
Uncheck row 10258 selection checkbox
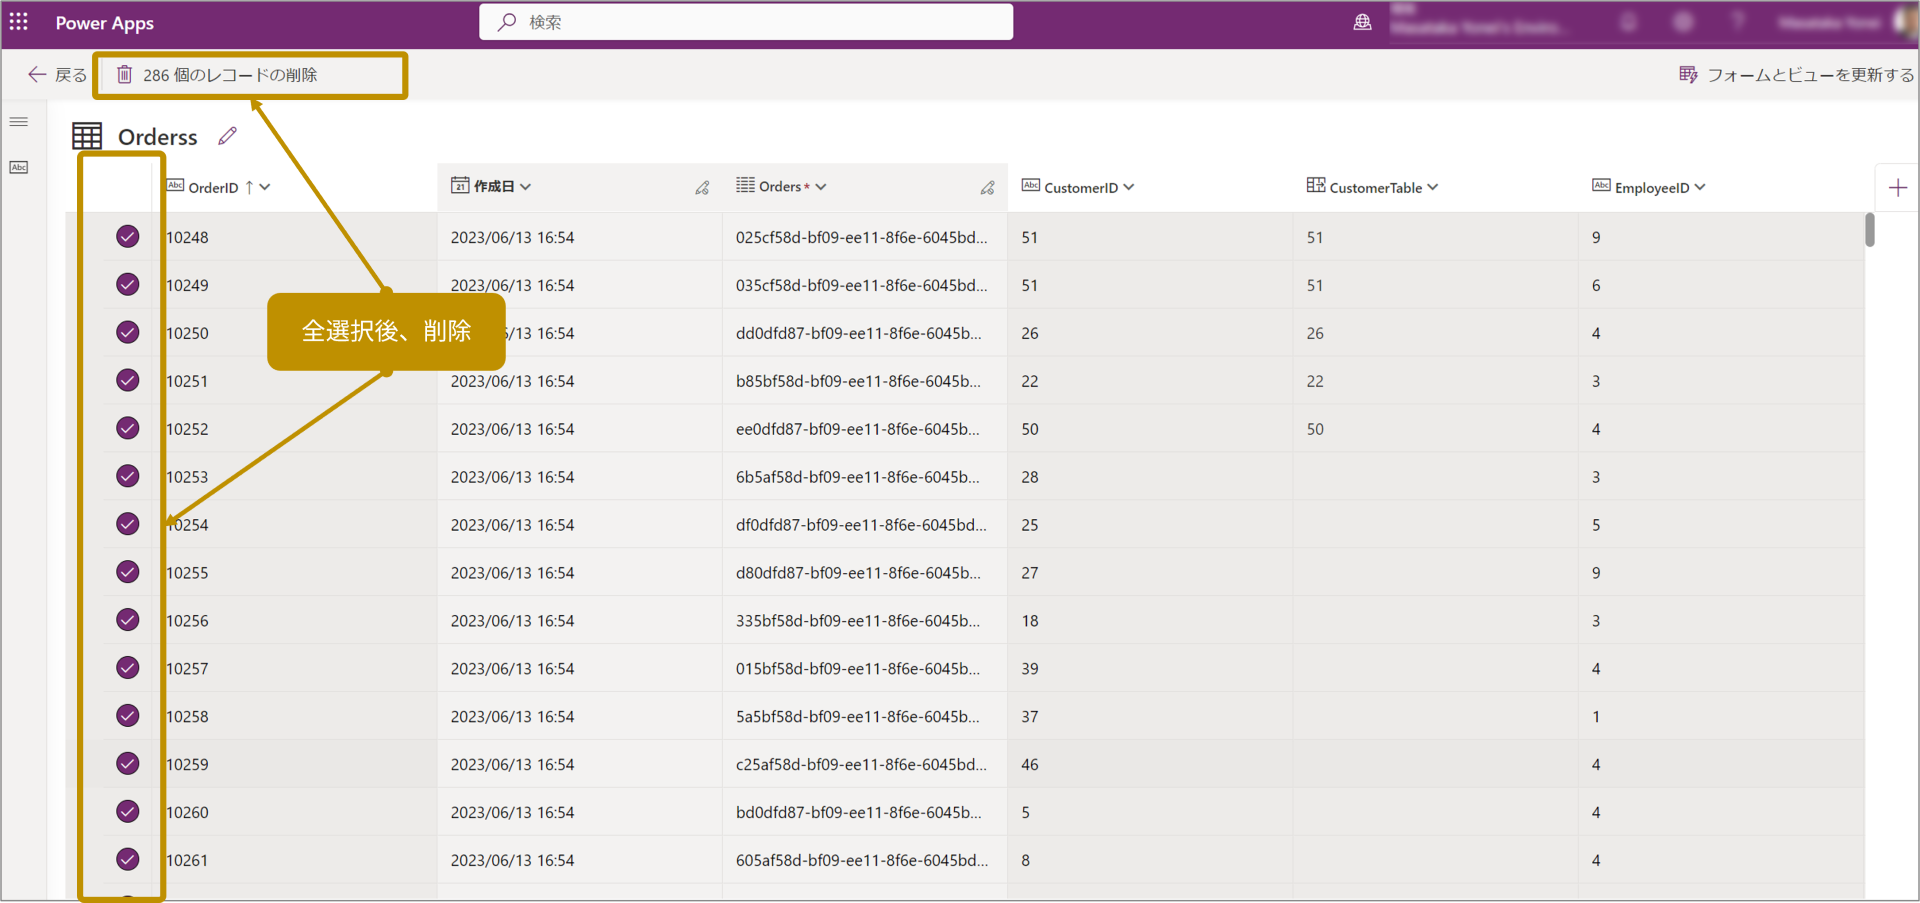[x=128, y=717]
